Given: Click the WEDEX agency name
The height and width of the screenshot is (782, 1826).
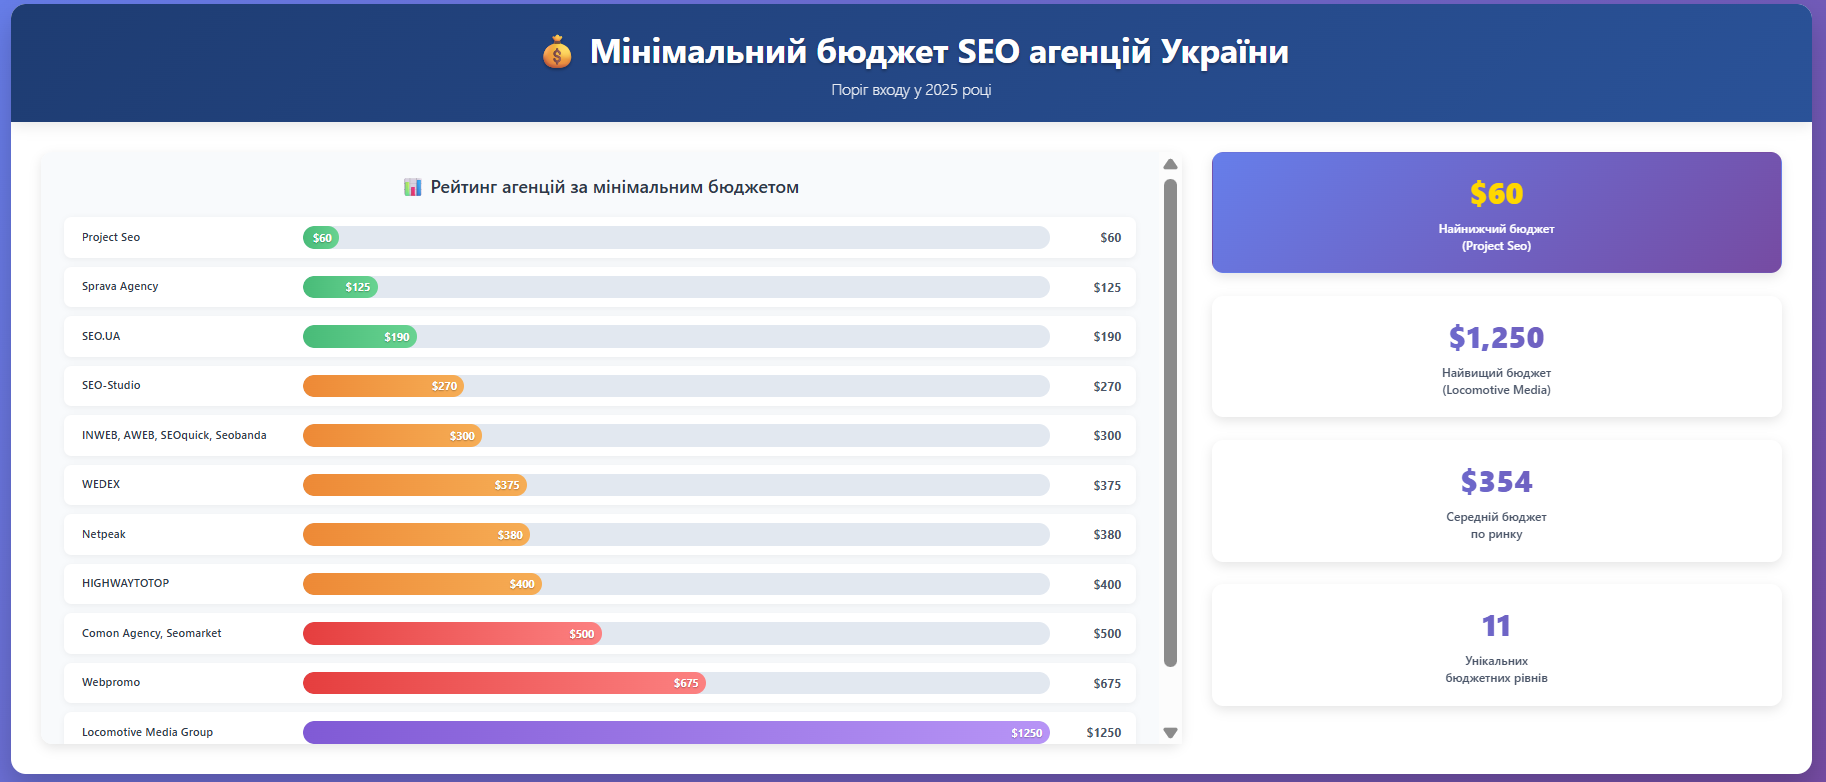Looking at the screenshot, I should click(101, 484).
